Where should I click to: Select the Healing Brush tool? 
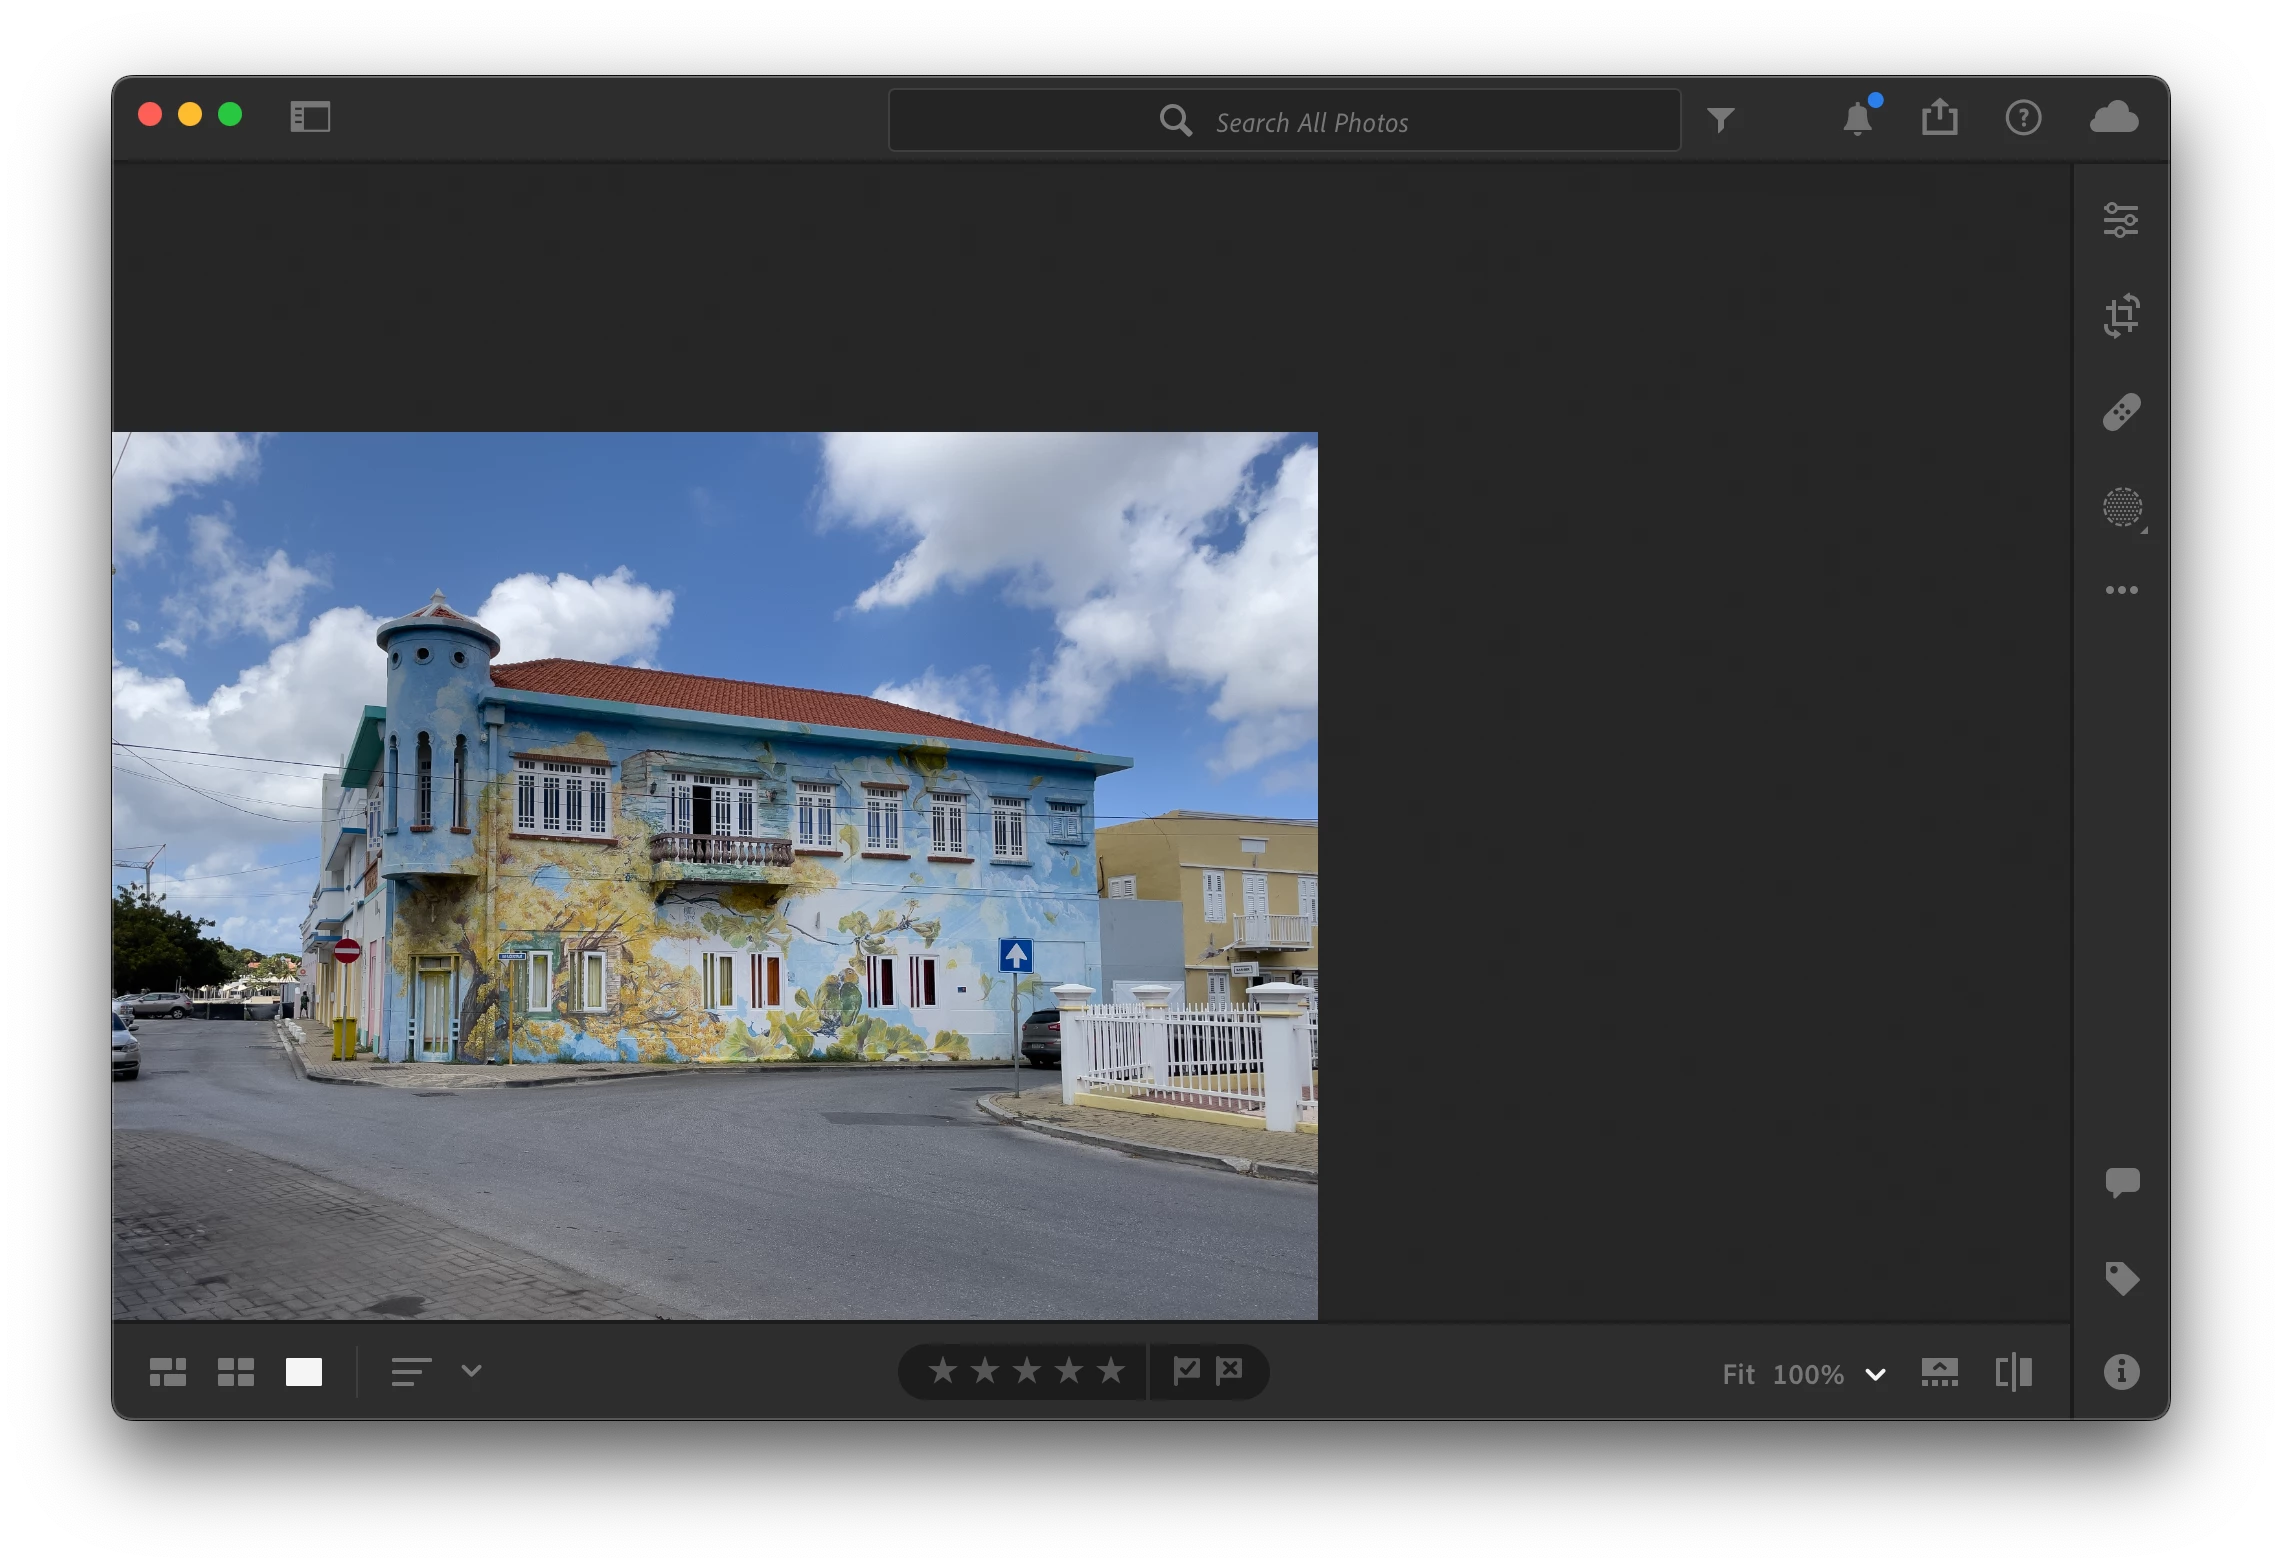(2120, 412)
